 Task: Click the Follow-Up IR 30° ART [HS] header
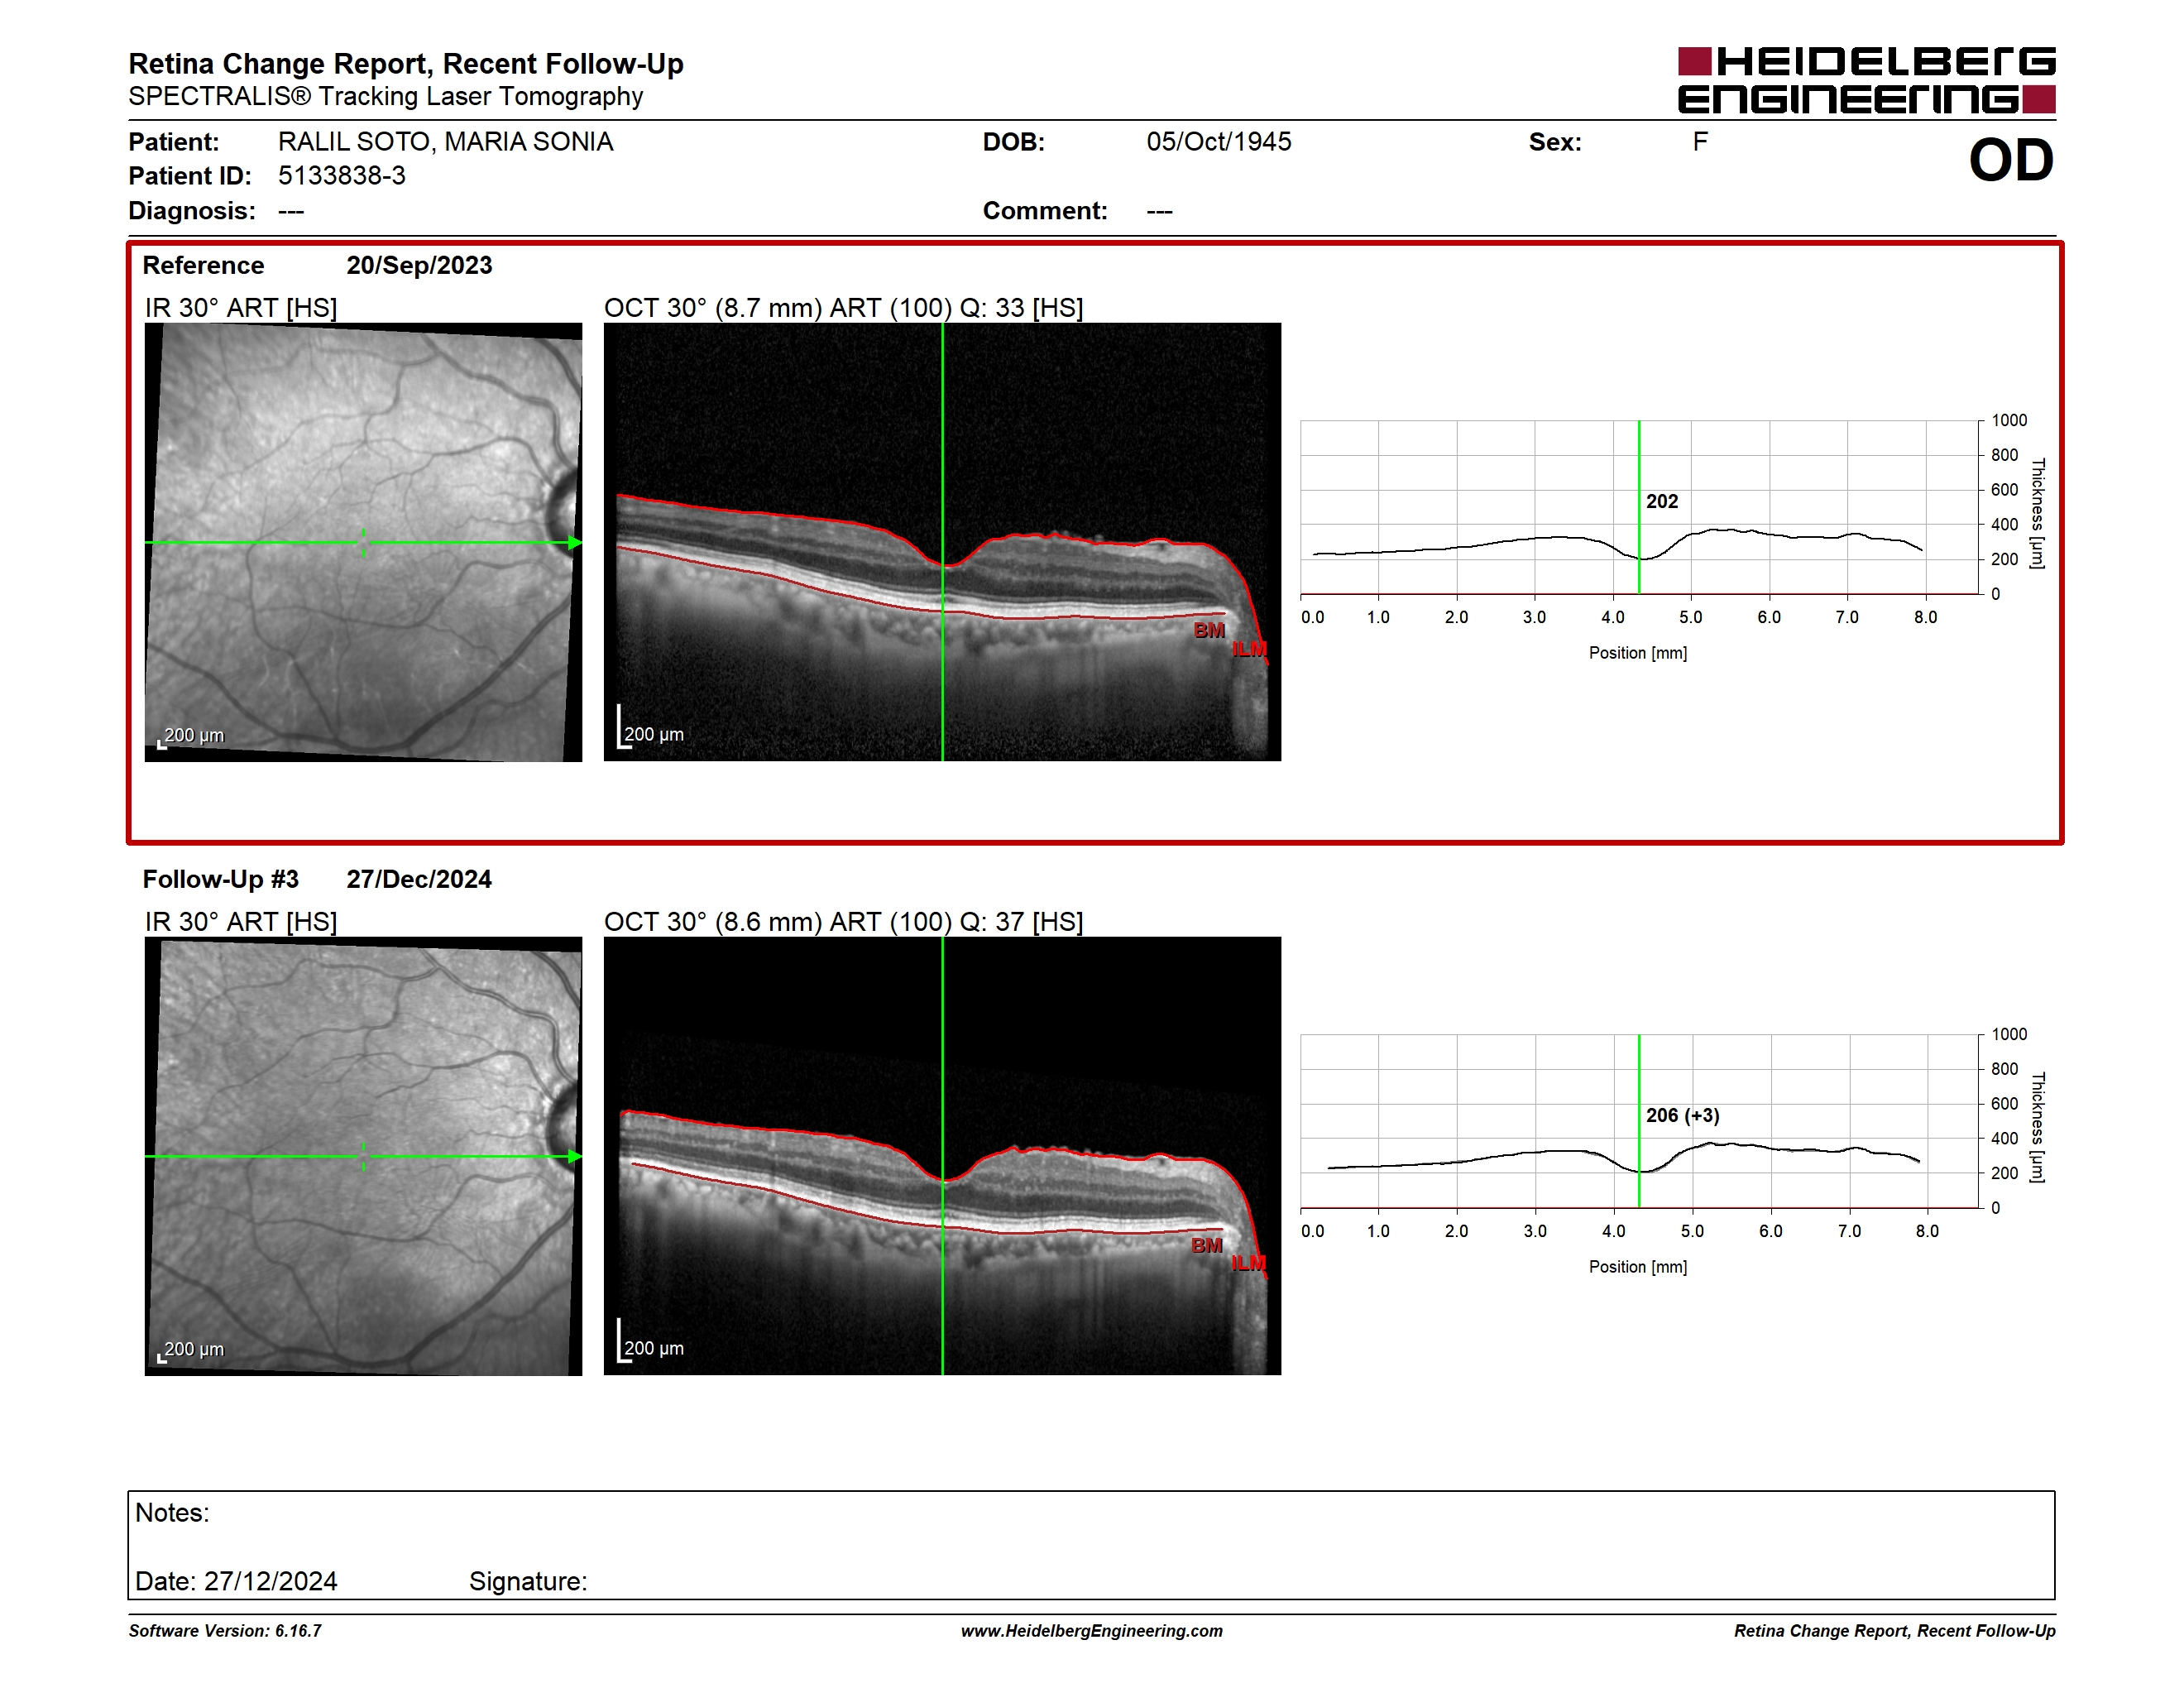click(x=241, y=922)
